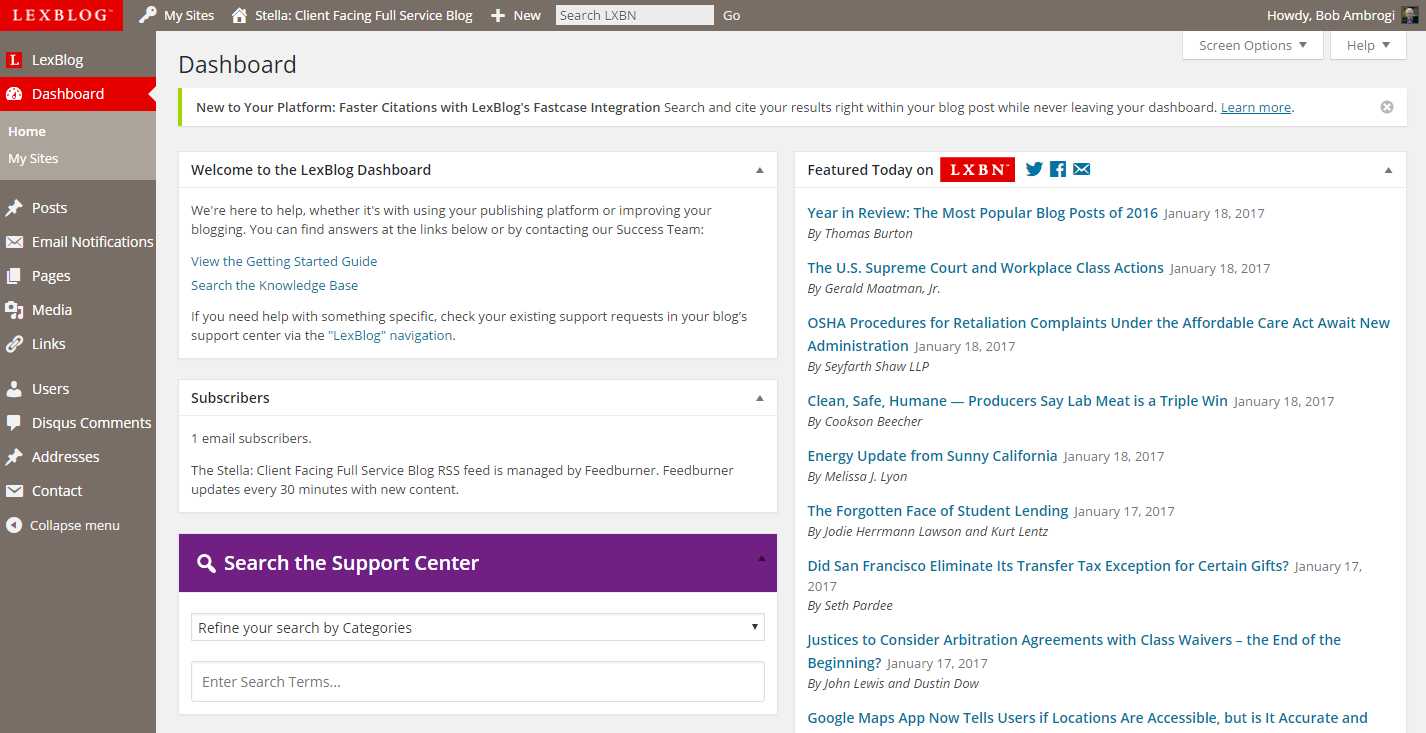Click the Media icon in sidebar

(x=14, y=310)
